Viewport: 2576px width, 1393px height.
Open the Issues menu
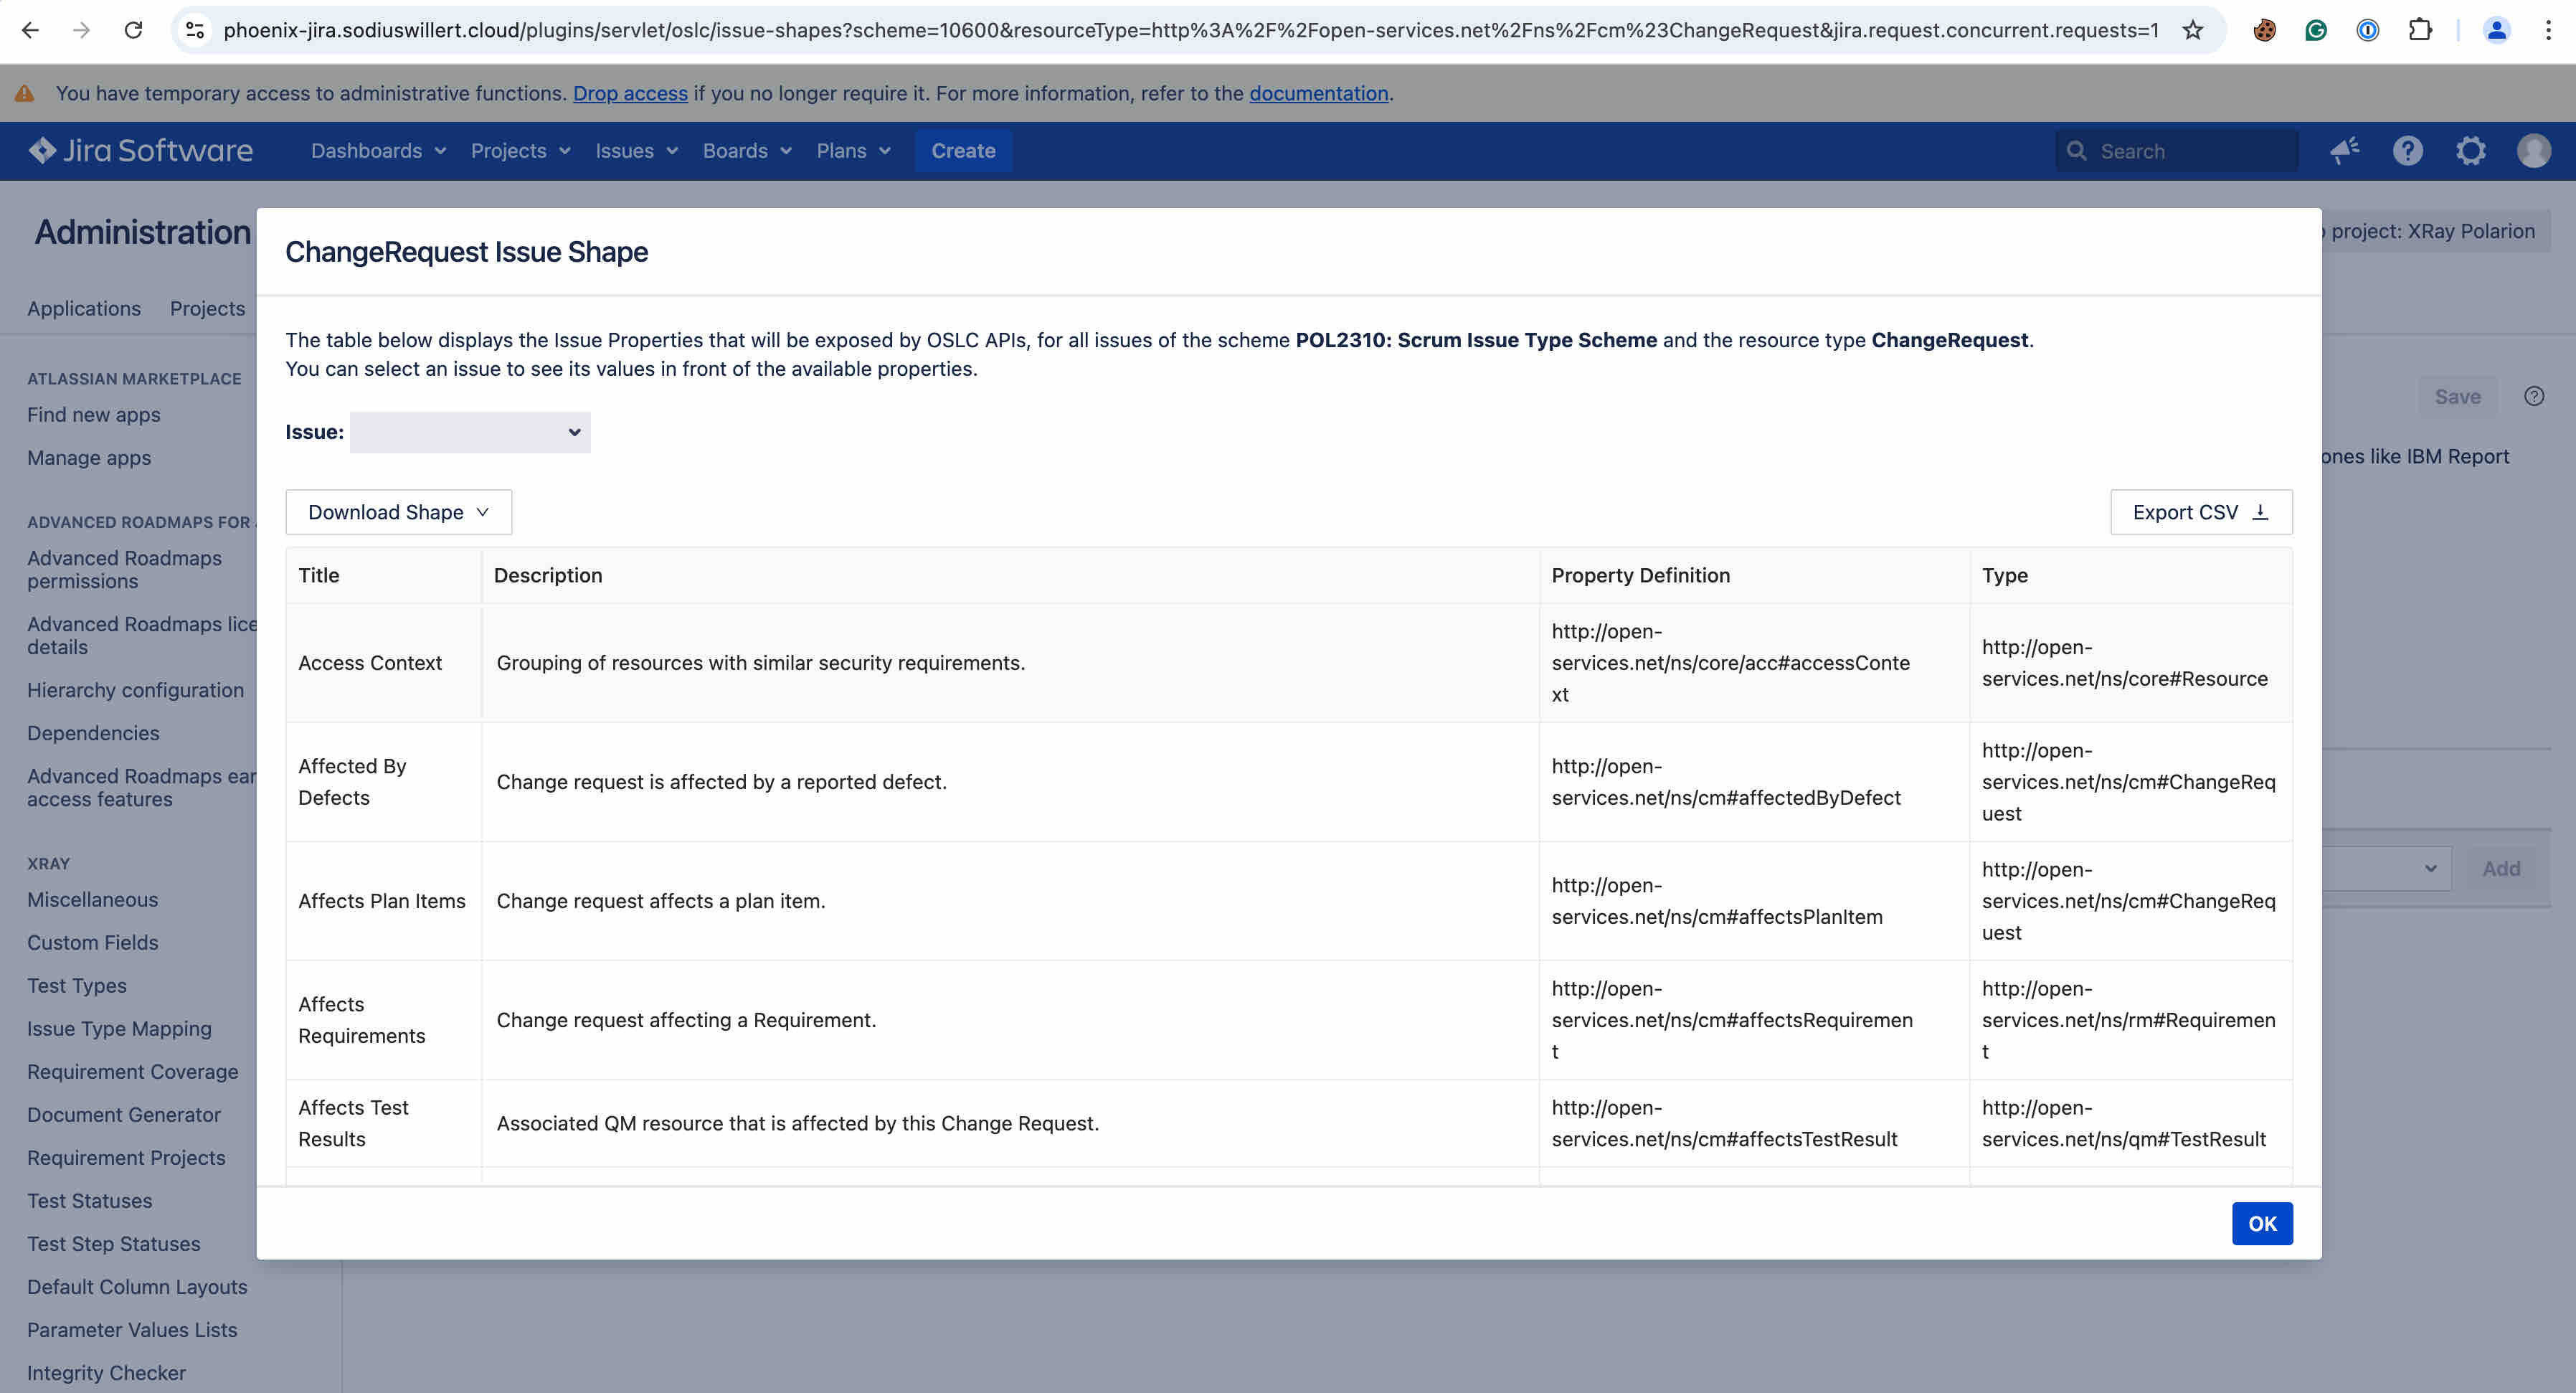point(636,151)
